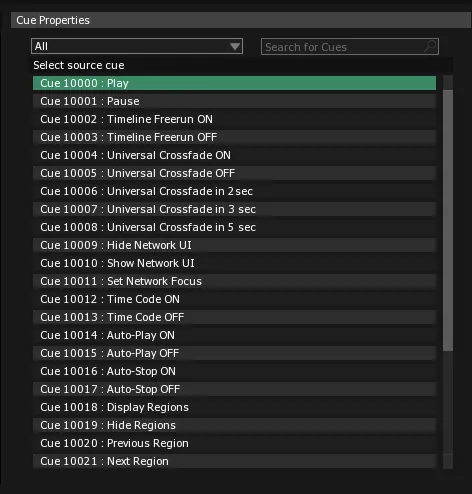The height and width of the screenshot is (494, 472).
Task: Select Cue 10000 : Play
Action: [x=234, y=83]
